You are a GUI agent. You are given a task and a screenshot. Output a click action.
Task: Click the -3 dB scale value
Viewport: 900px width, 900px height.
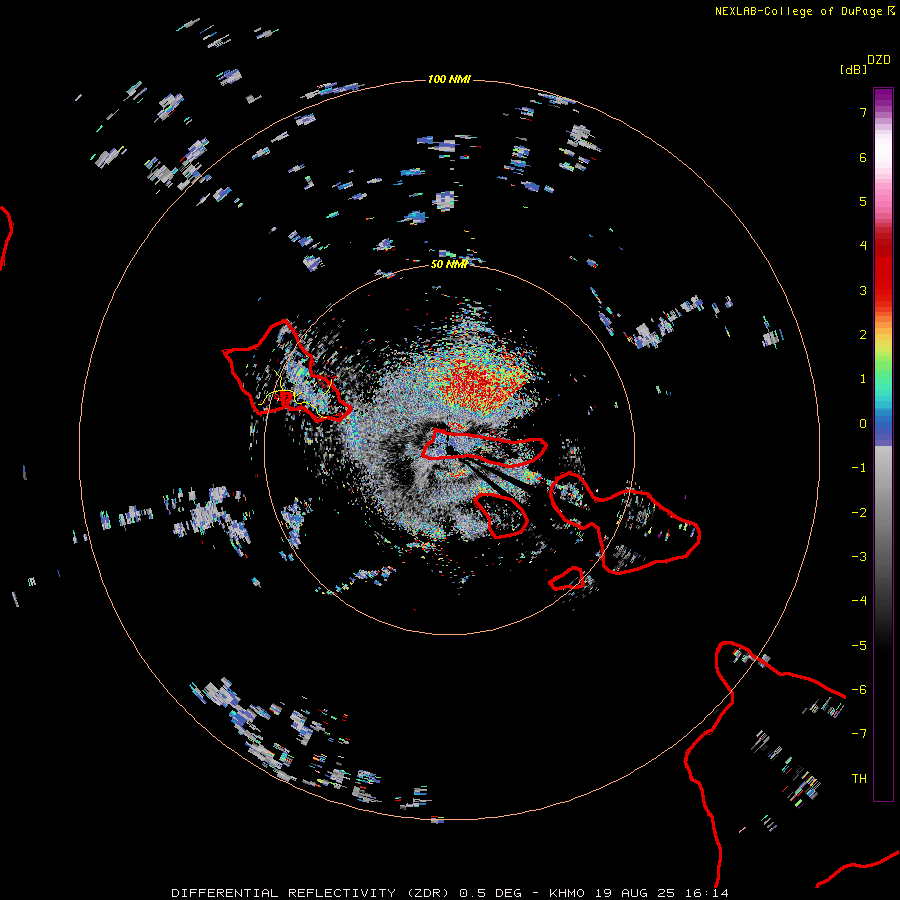point(859,557)
